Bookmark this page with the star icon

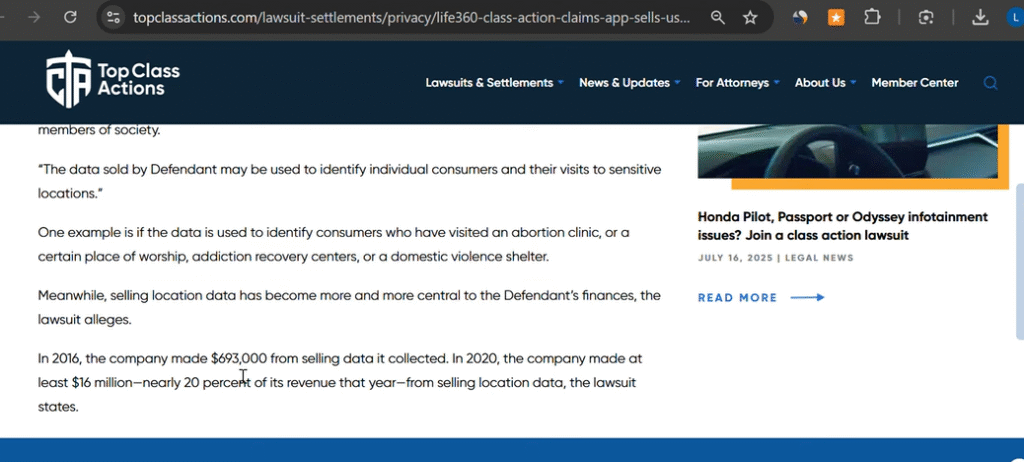(x=750, y=17)
